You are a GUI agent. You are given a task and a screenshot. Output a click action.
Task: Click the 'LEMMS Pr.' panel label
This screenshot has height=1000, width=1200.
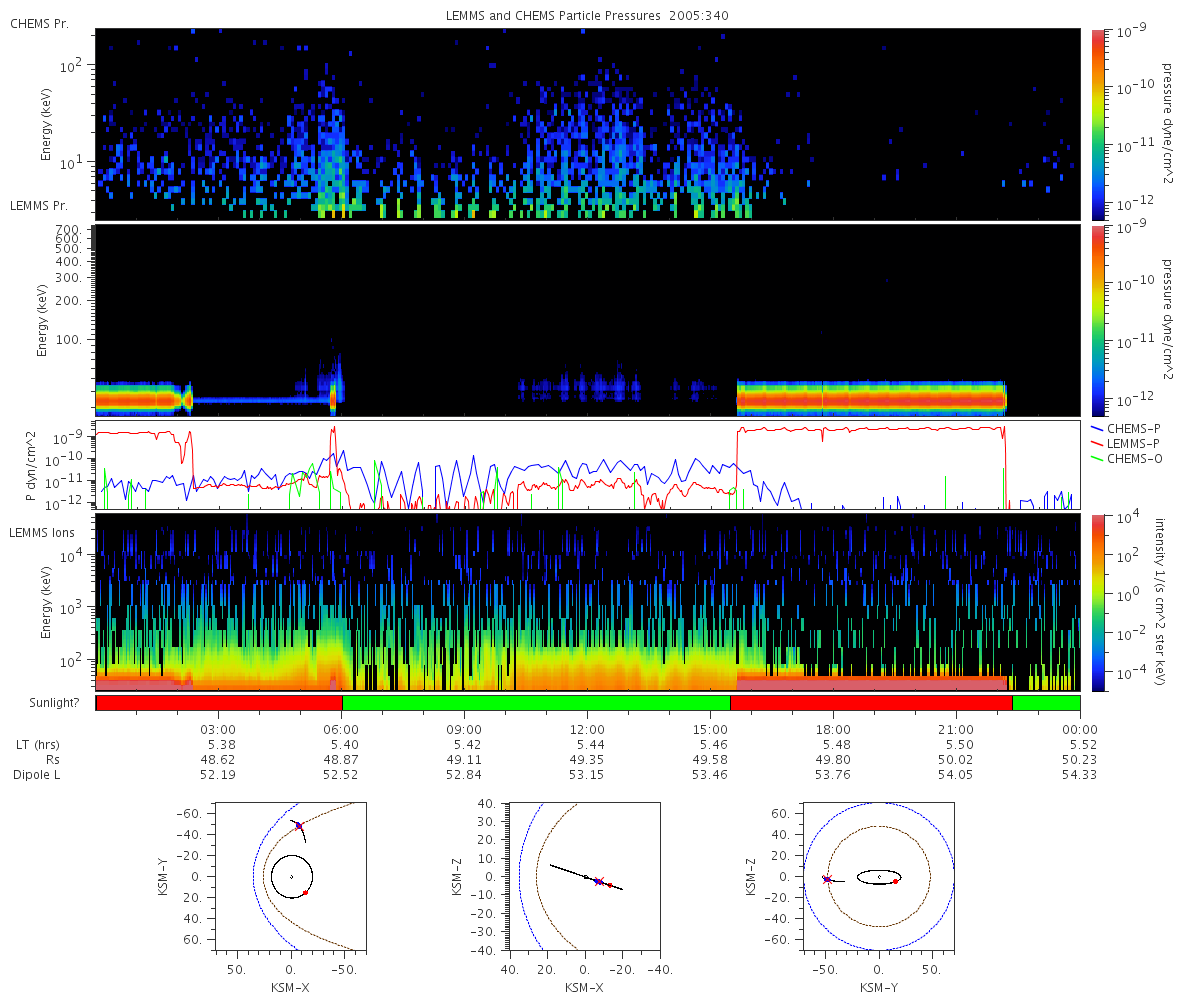point(39,206)
